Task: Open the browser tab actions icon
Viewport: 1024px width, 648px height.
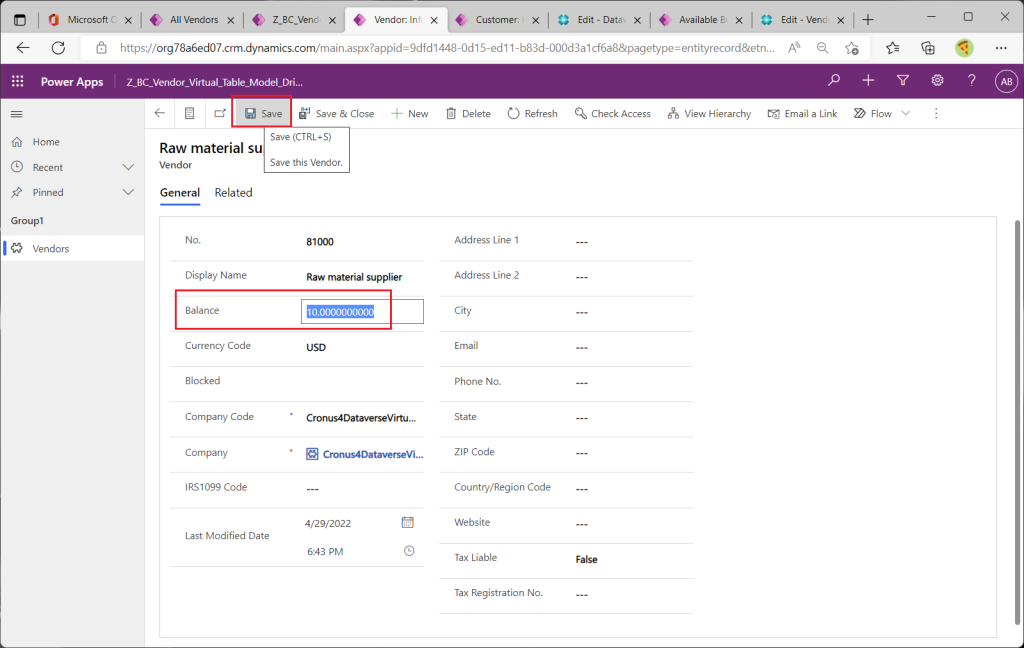Action: [x=20, y=20]
